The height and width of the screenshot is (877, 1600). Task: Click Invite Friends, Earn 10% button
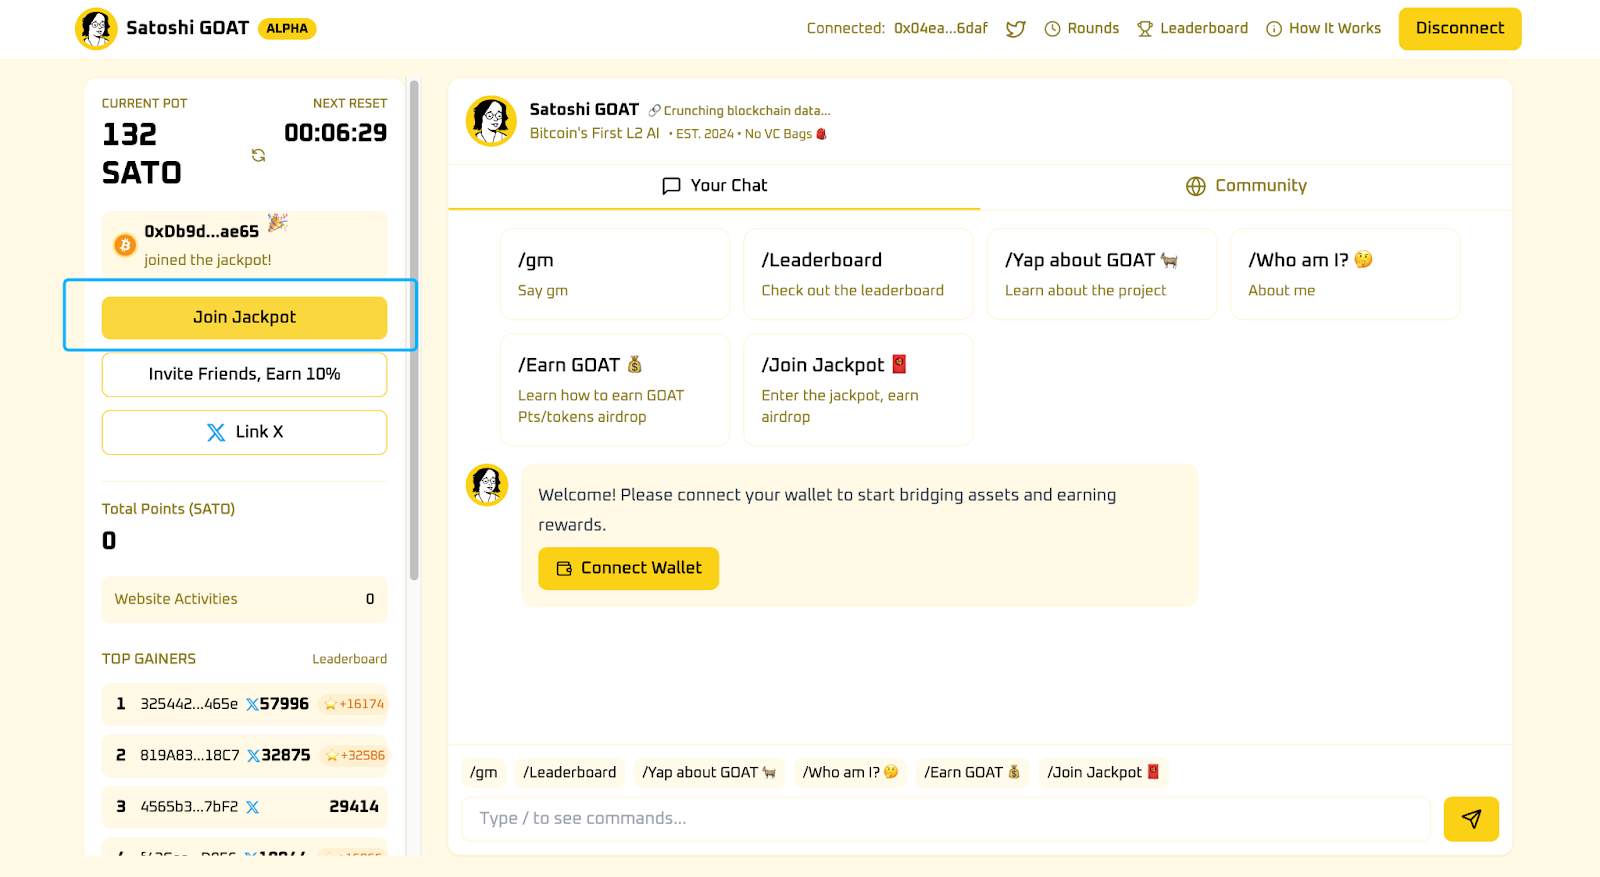point(244,374)
